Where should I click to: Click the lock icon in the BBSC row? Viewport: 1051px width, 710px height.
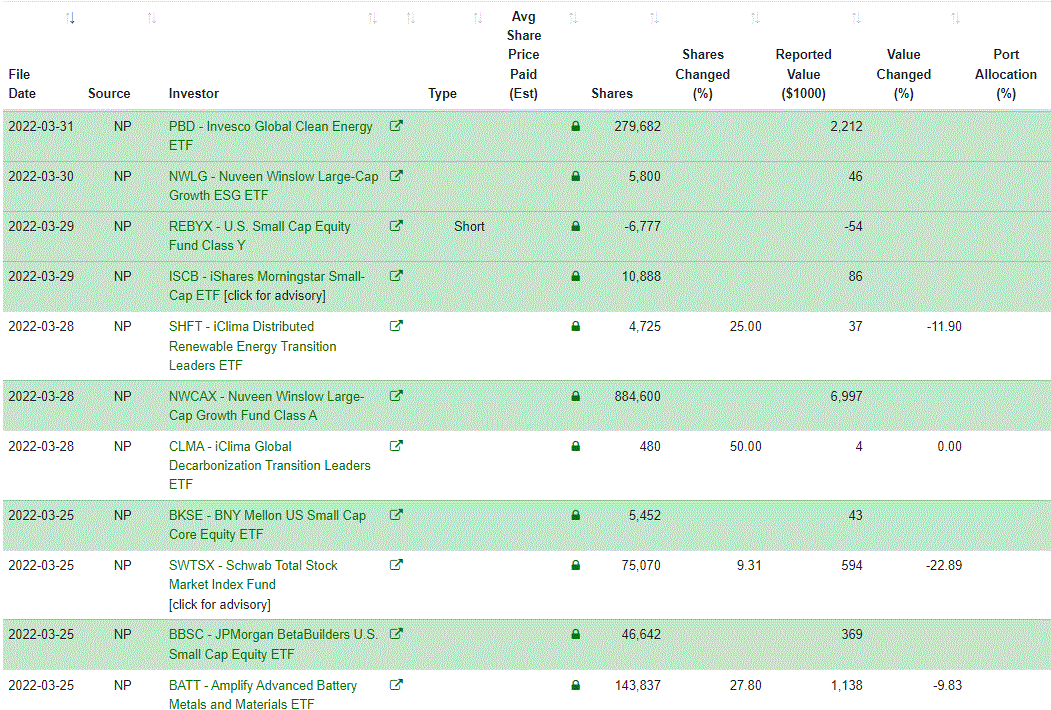pos(575,634)
